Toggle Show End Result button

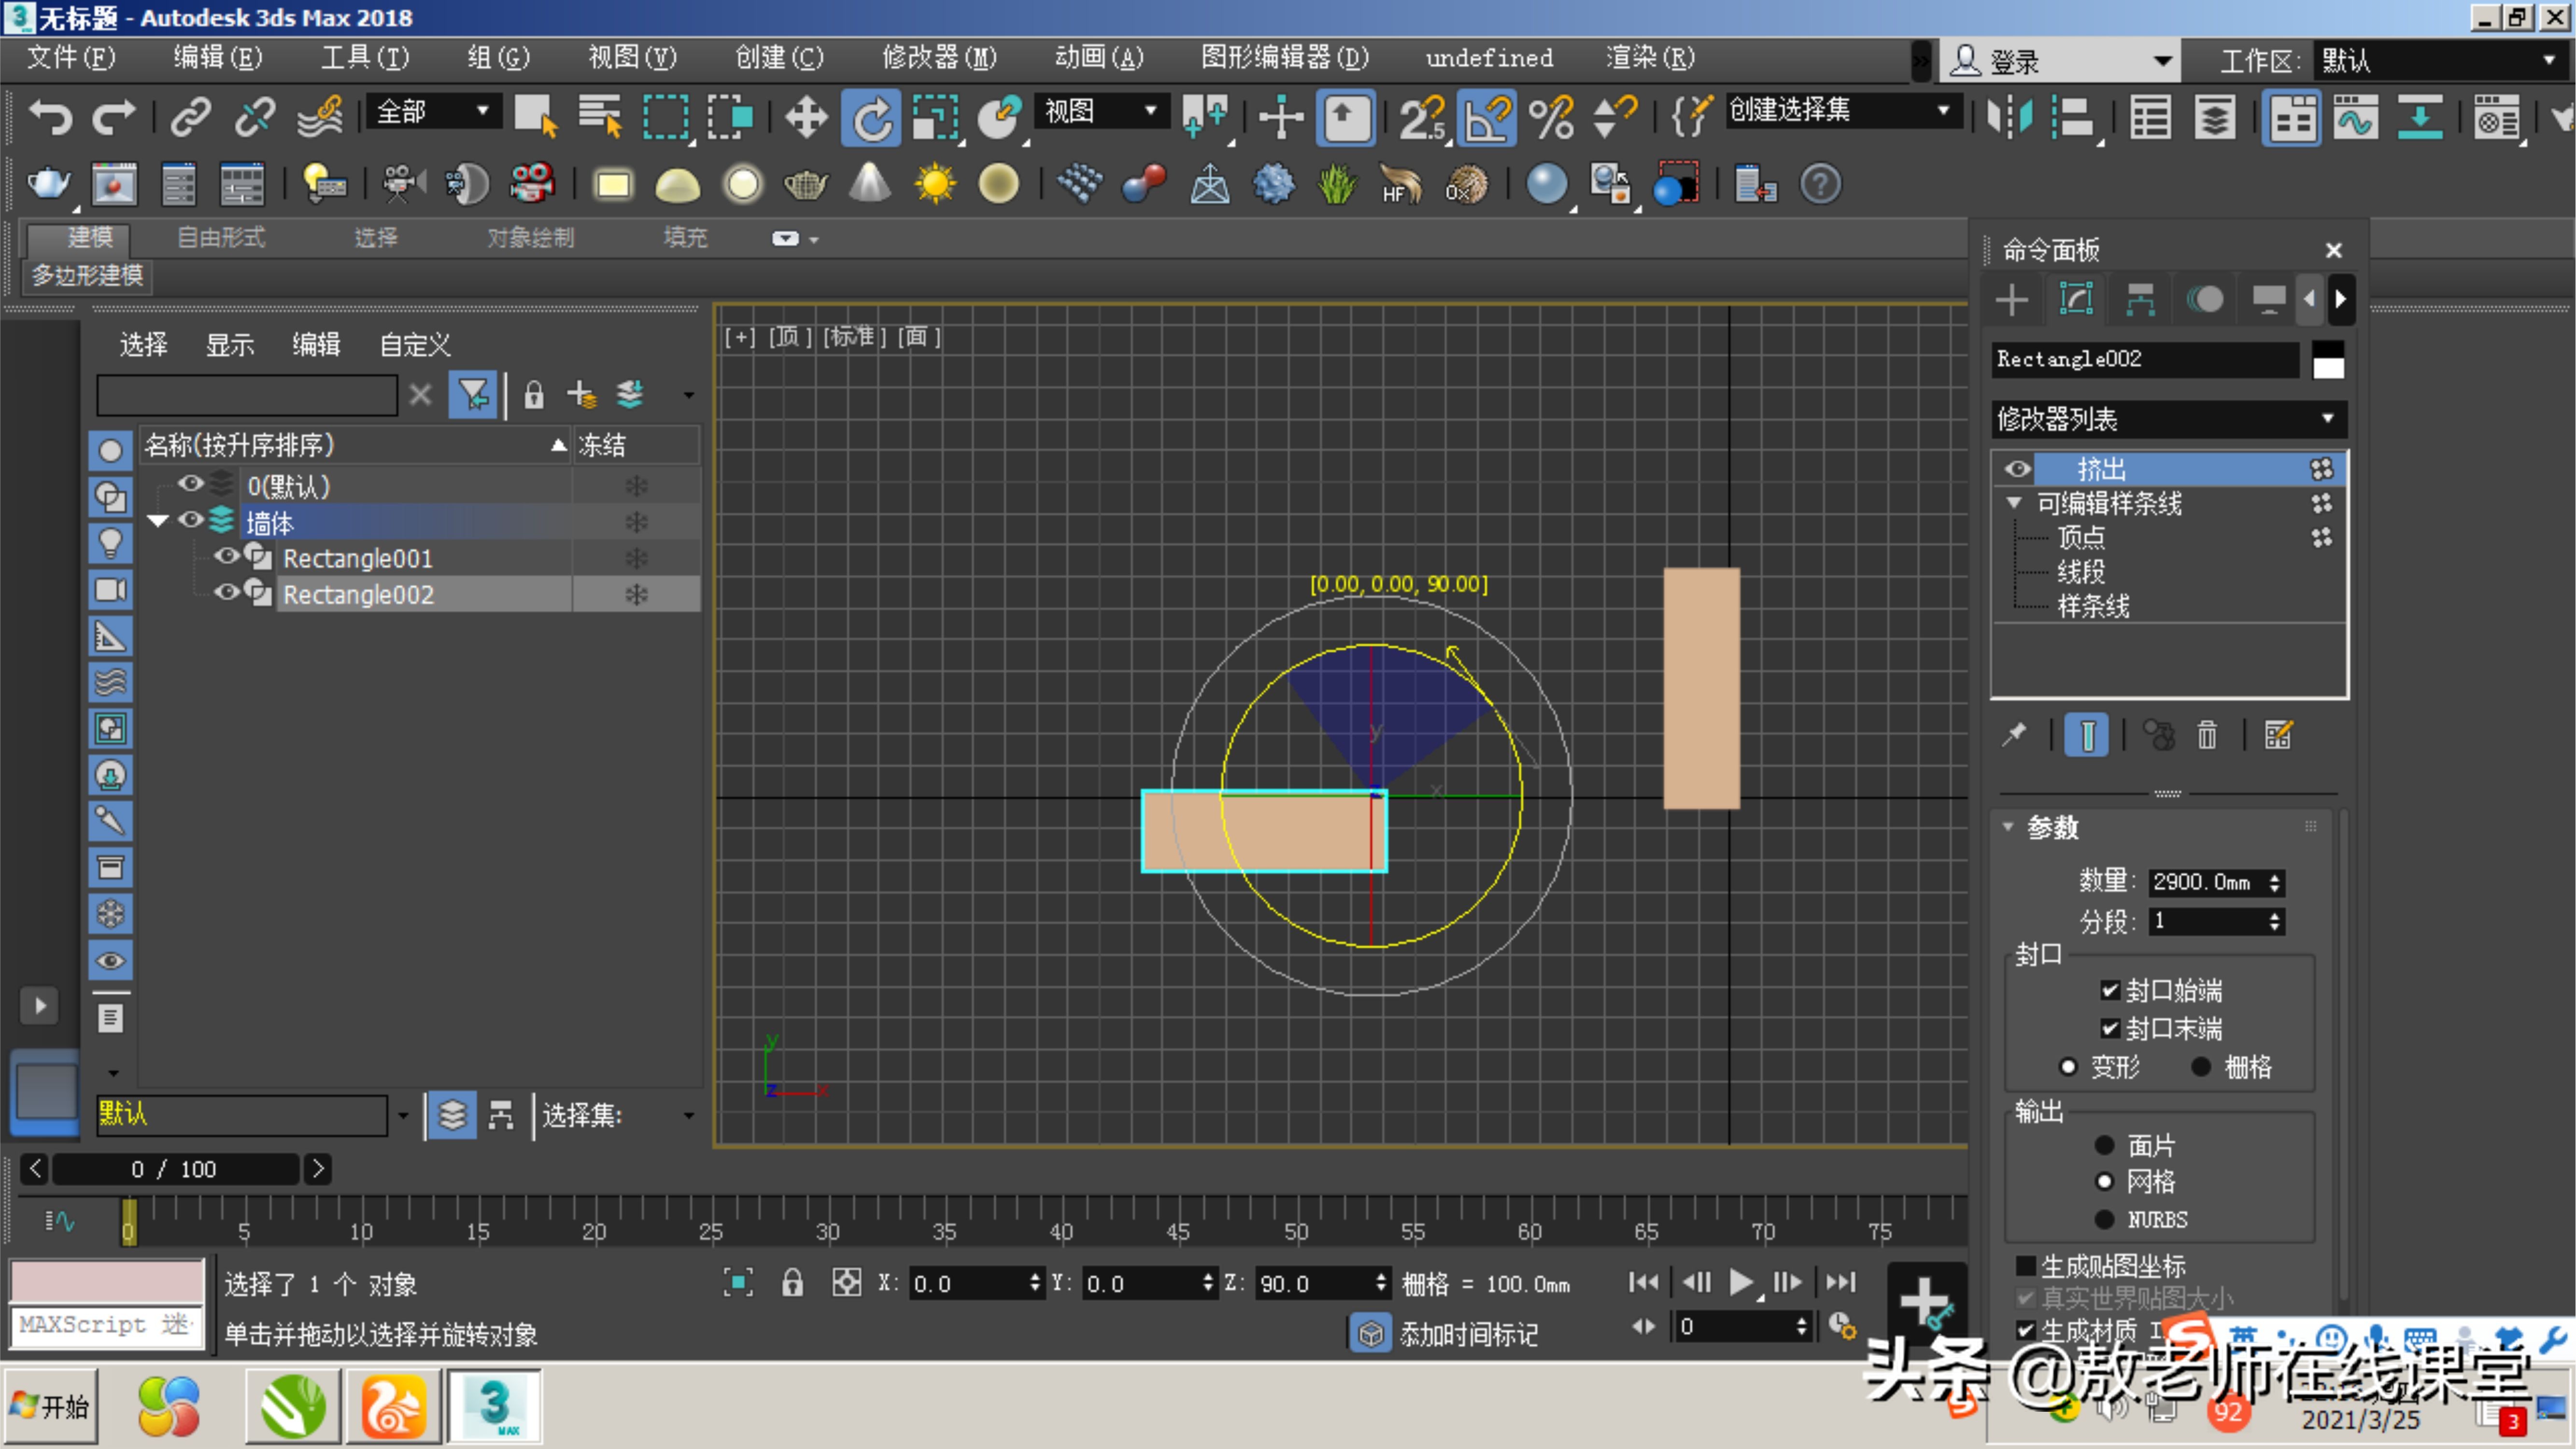tap(2087, 735)
